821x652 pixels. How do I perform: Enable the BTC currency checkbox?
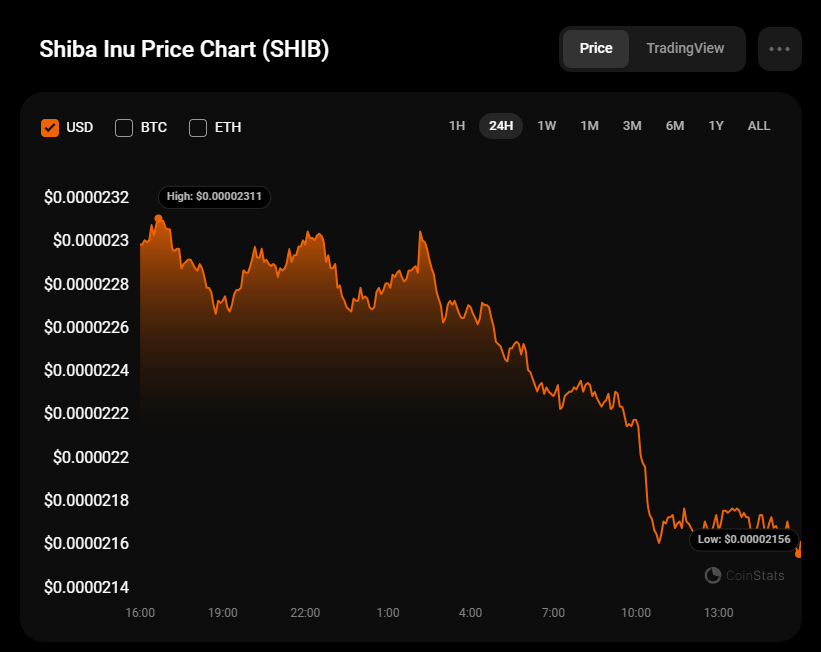pos(124,128)
